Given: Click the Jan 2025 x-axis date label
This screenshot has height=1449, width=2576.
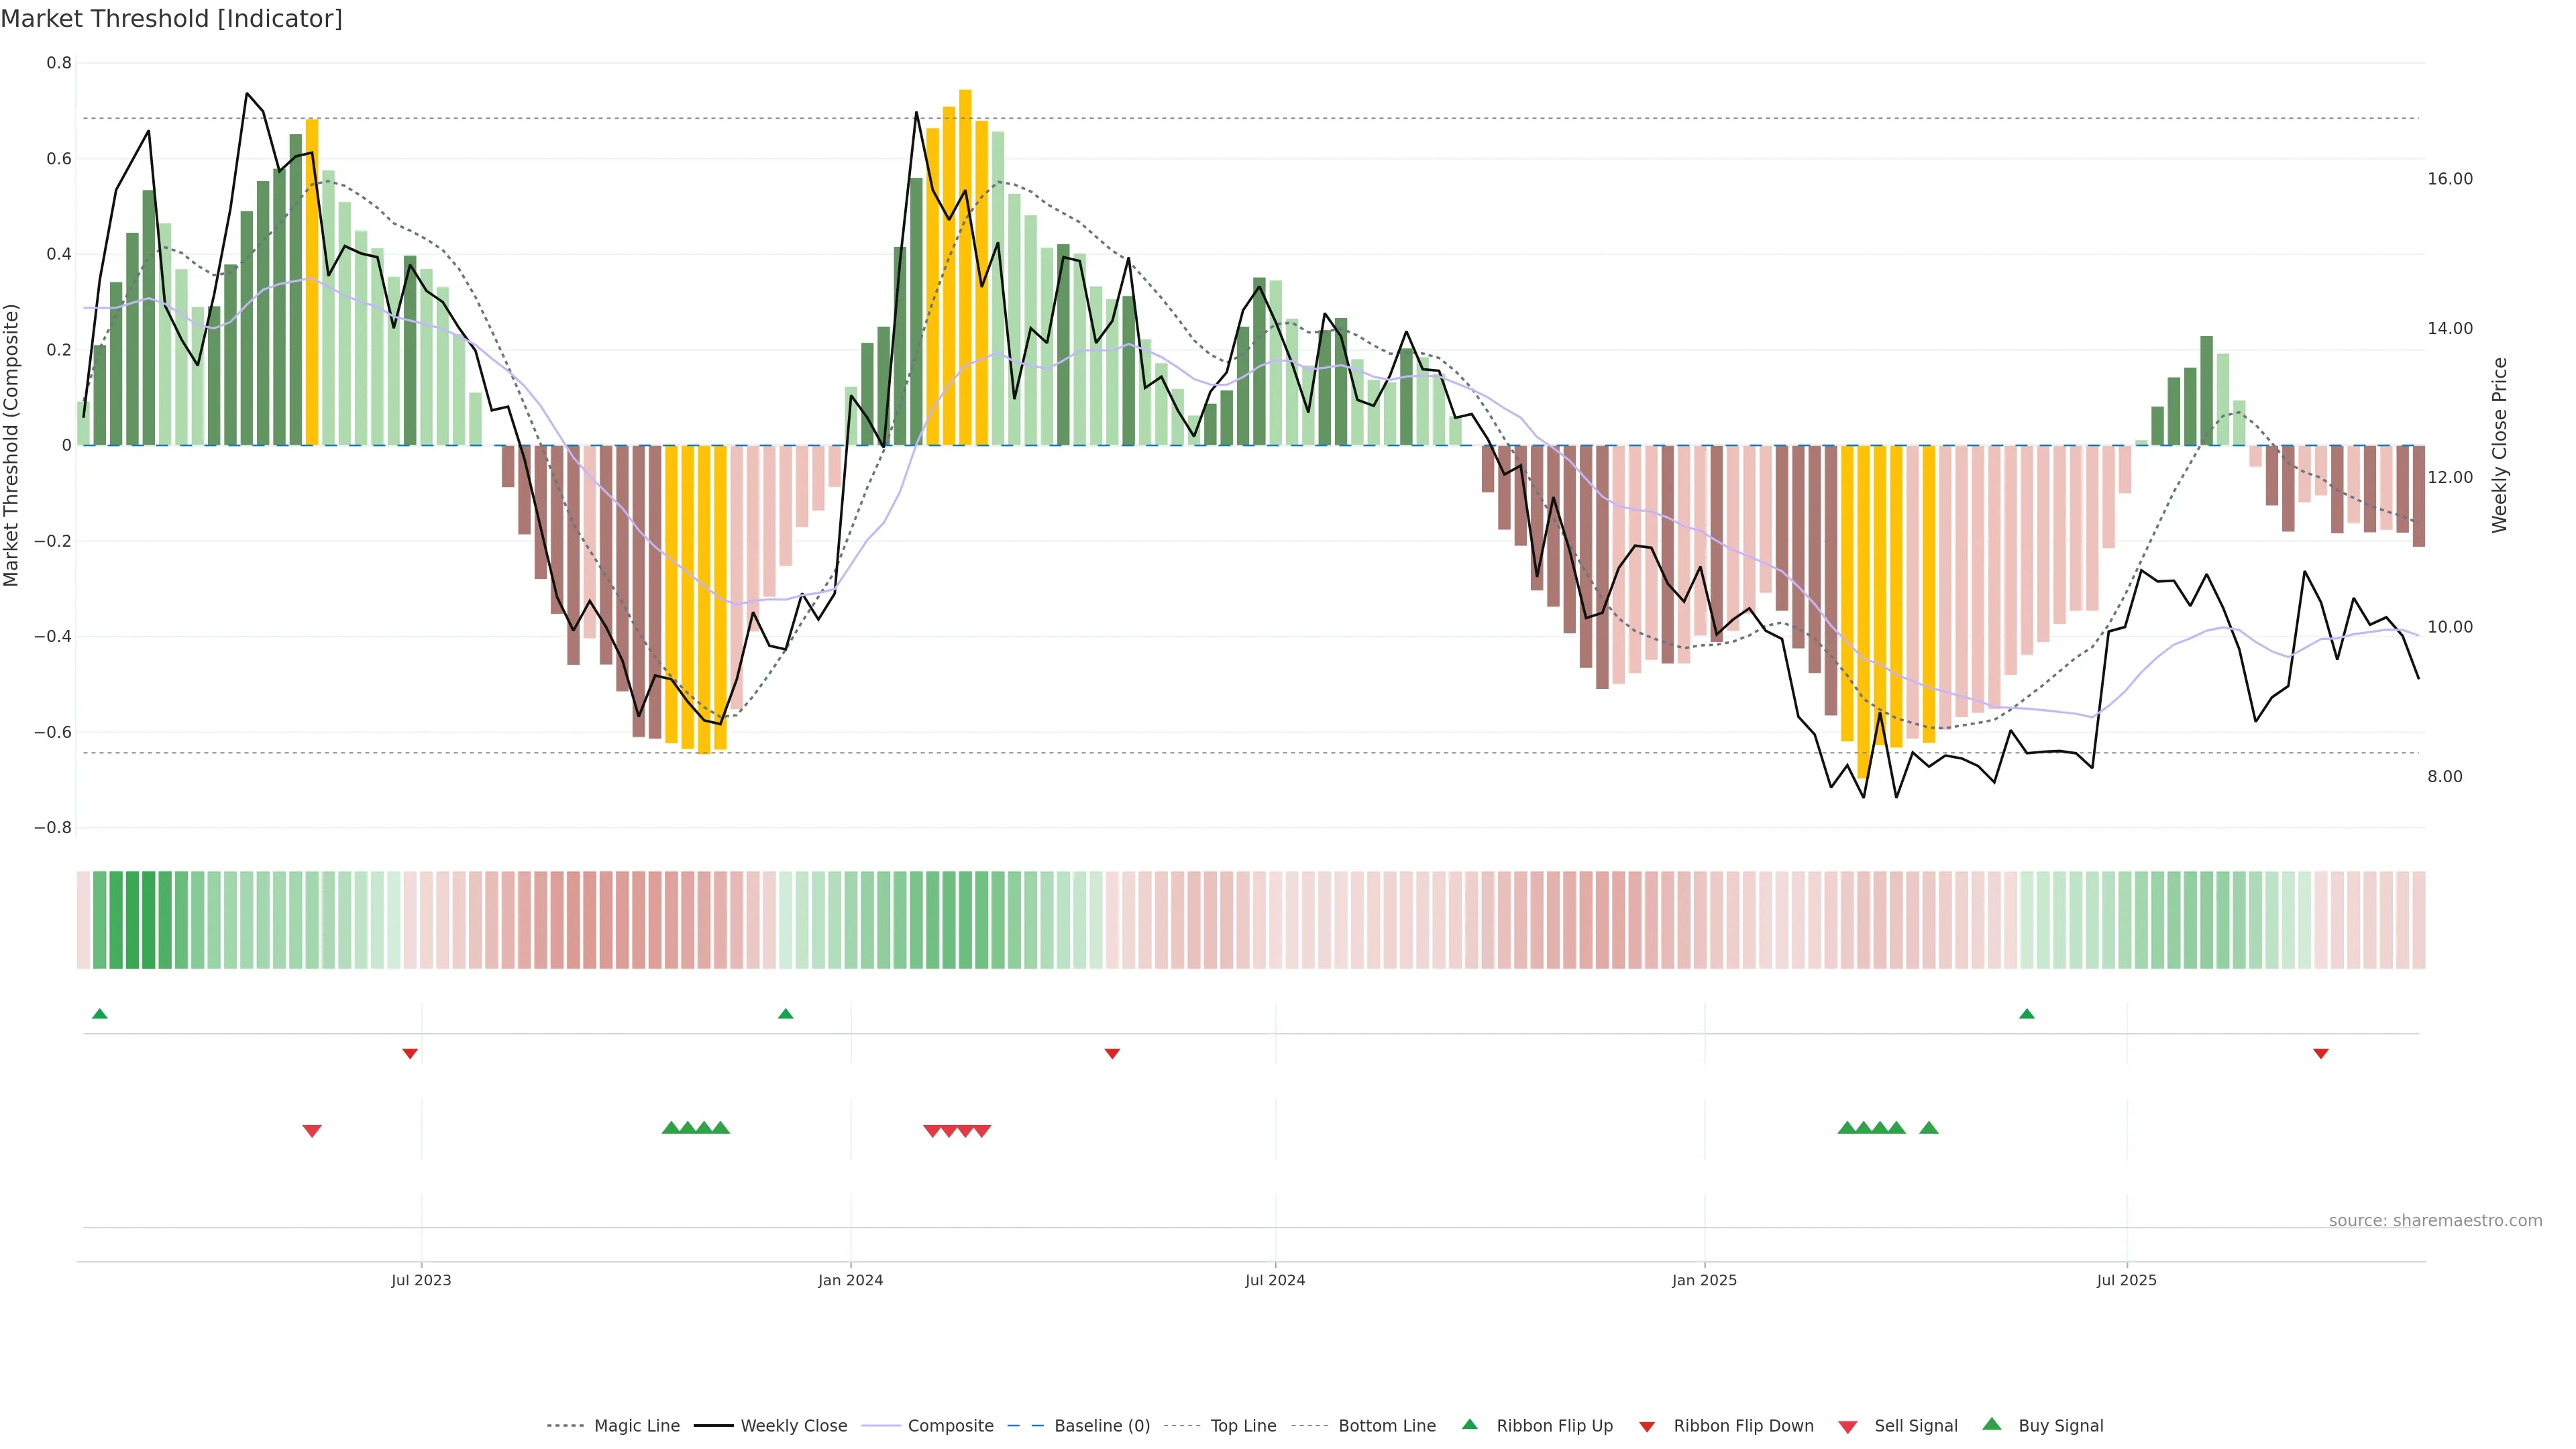Looking at the screenshot, I should [x=1704, y=1281].
